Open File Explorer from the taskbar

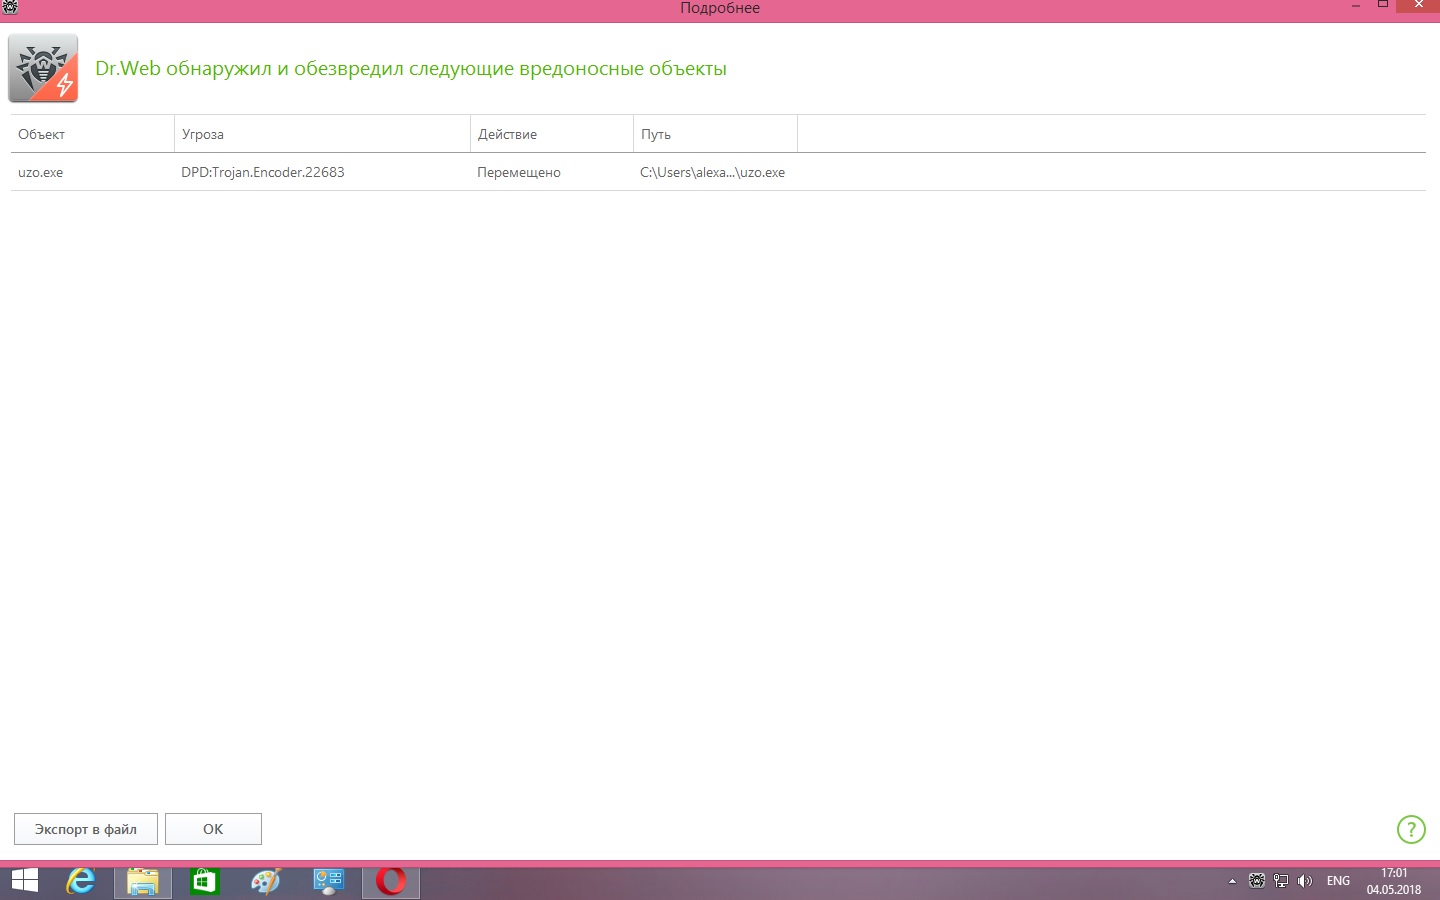click(x=143, y=881)
